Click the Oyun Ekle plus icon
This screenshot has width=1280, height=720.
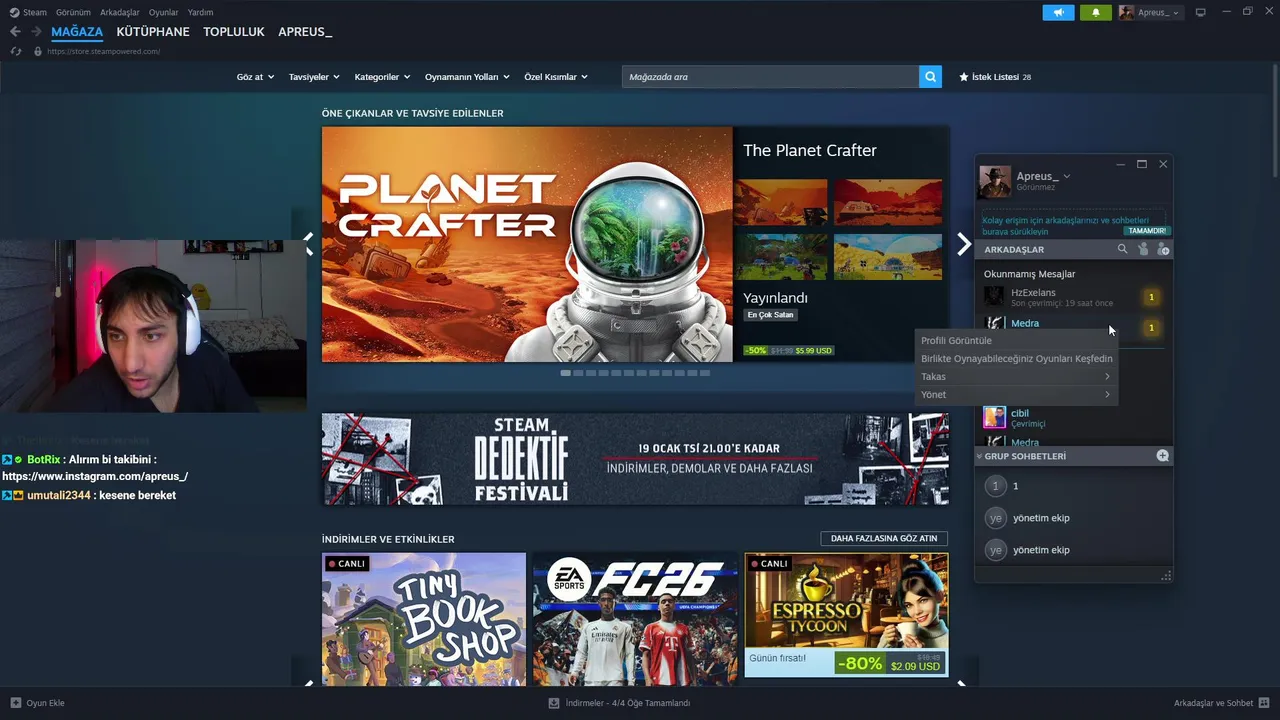point(15,703)
